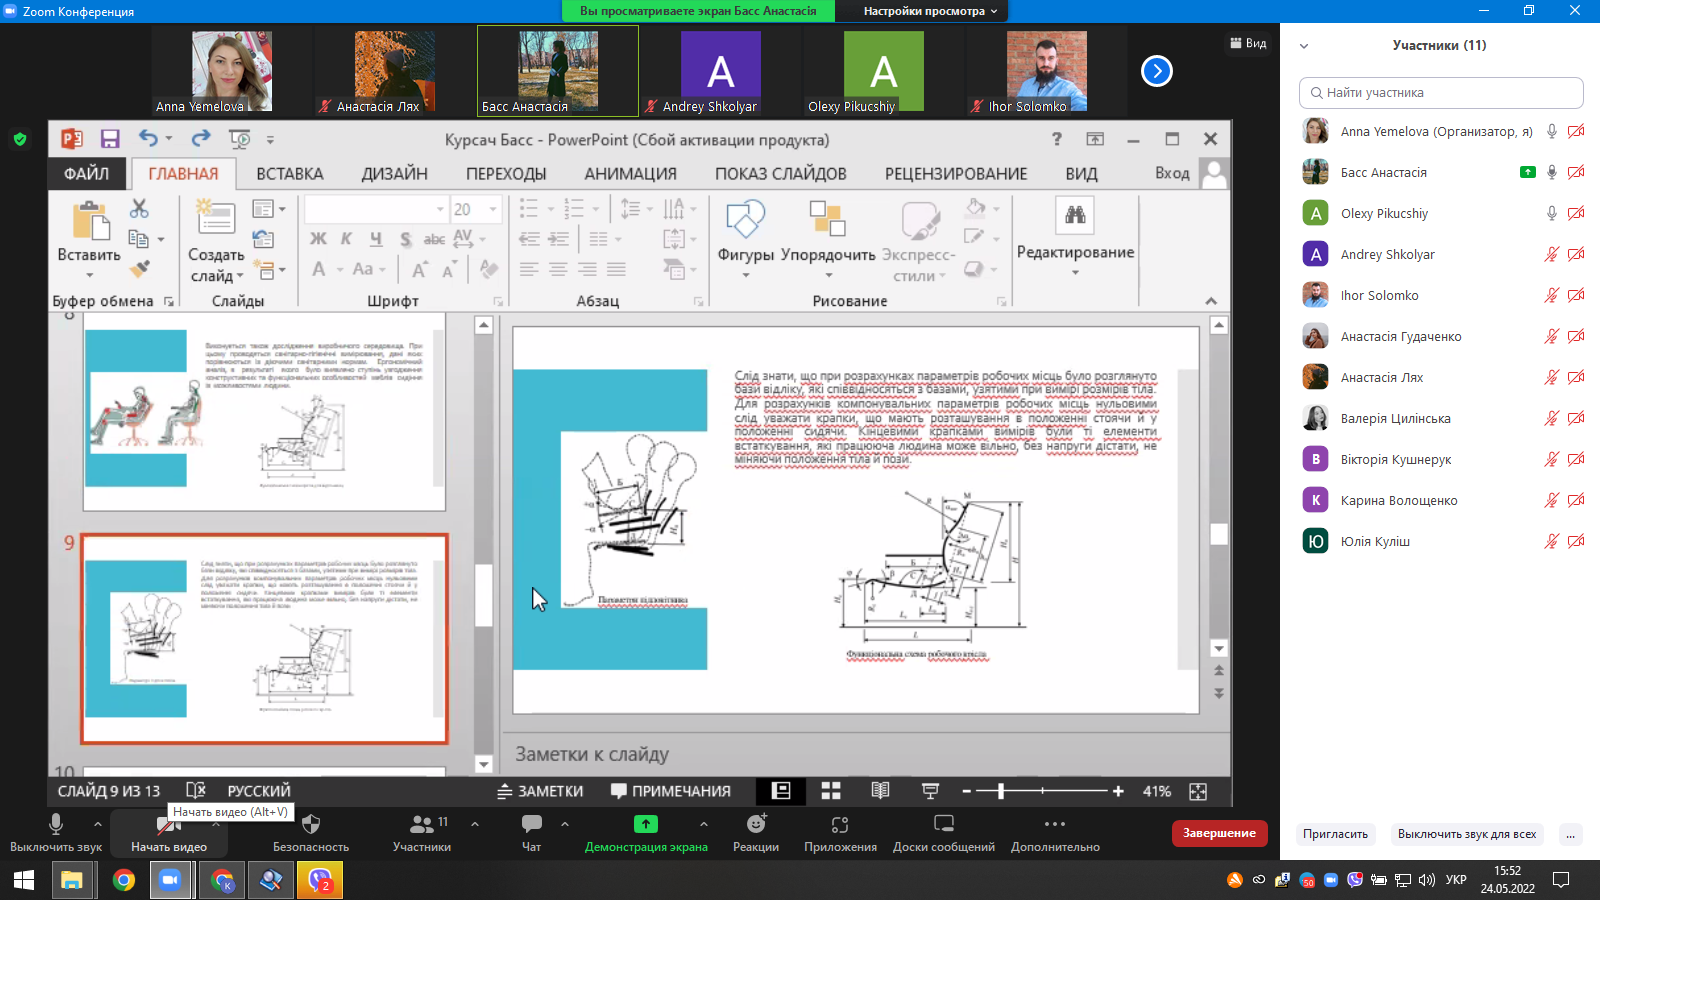
Task: Click the Slide Sorter view icon
Action: [831, 791]
